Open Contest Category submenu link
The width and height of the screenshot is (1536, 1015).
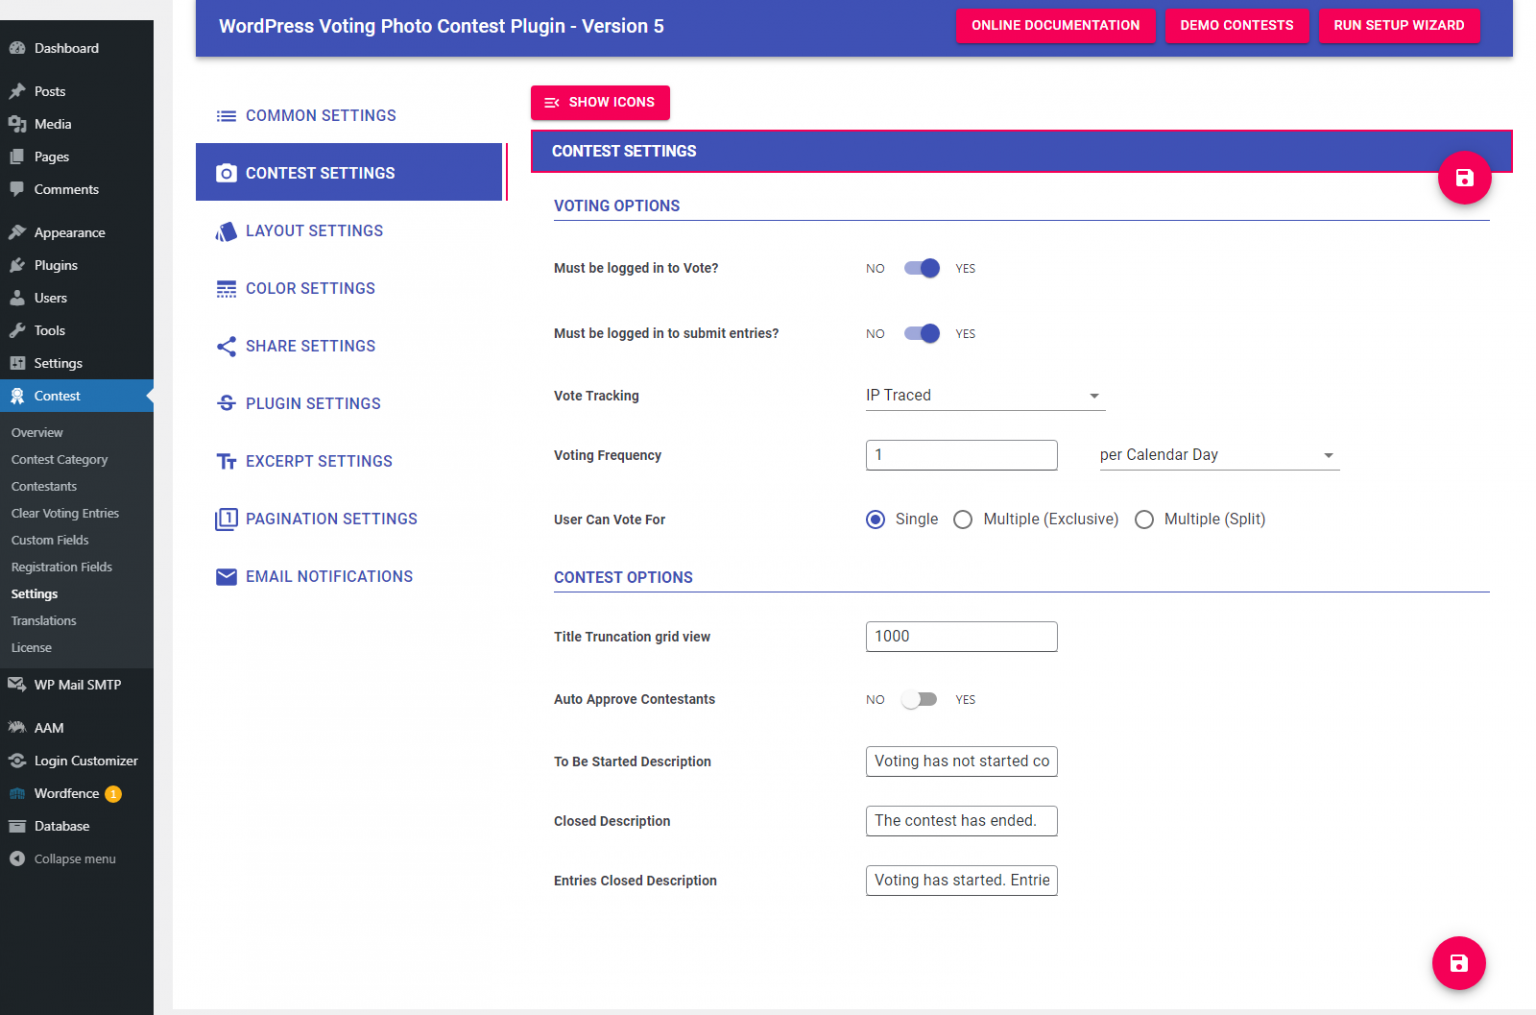click(x=59, y=460)
